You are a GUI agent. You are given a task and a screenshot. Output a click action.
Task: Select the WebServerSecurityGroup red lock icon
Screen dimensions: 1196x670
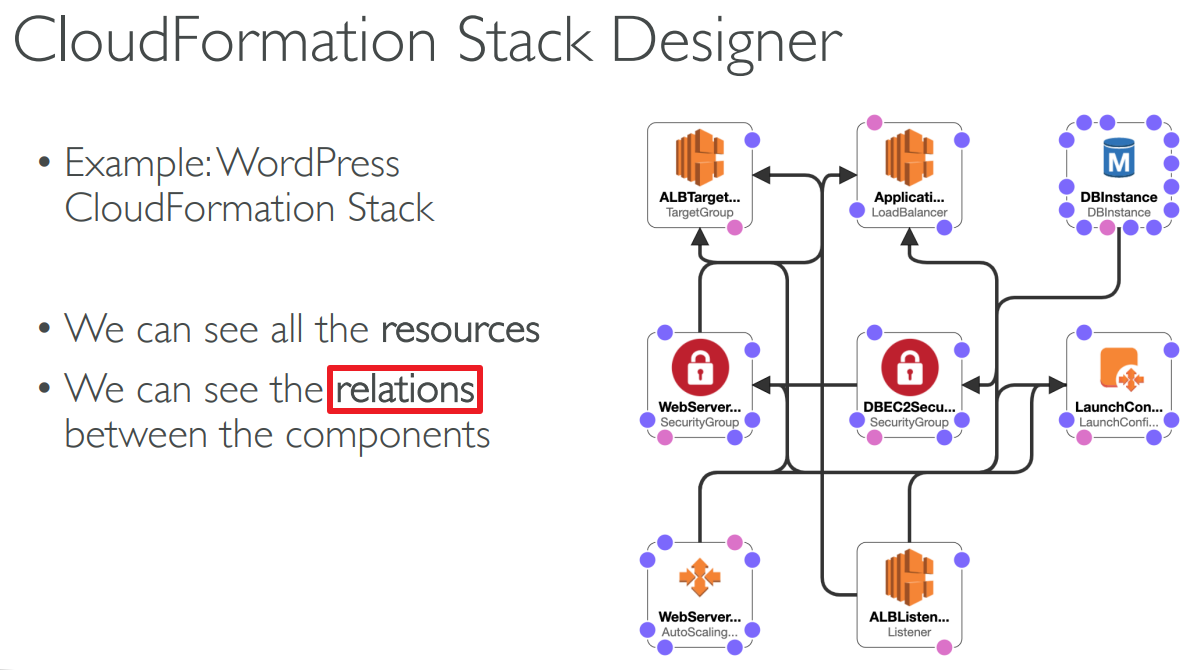[699, 370]
